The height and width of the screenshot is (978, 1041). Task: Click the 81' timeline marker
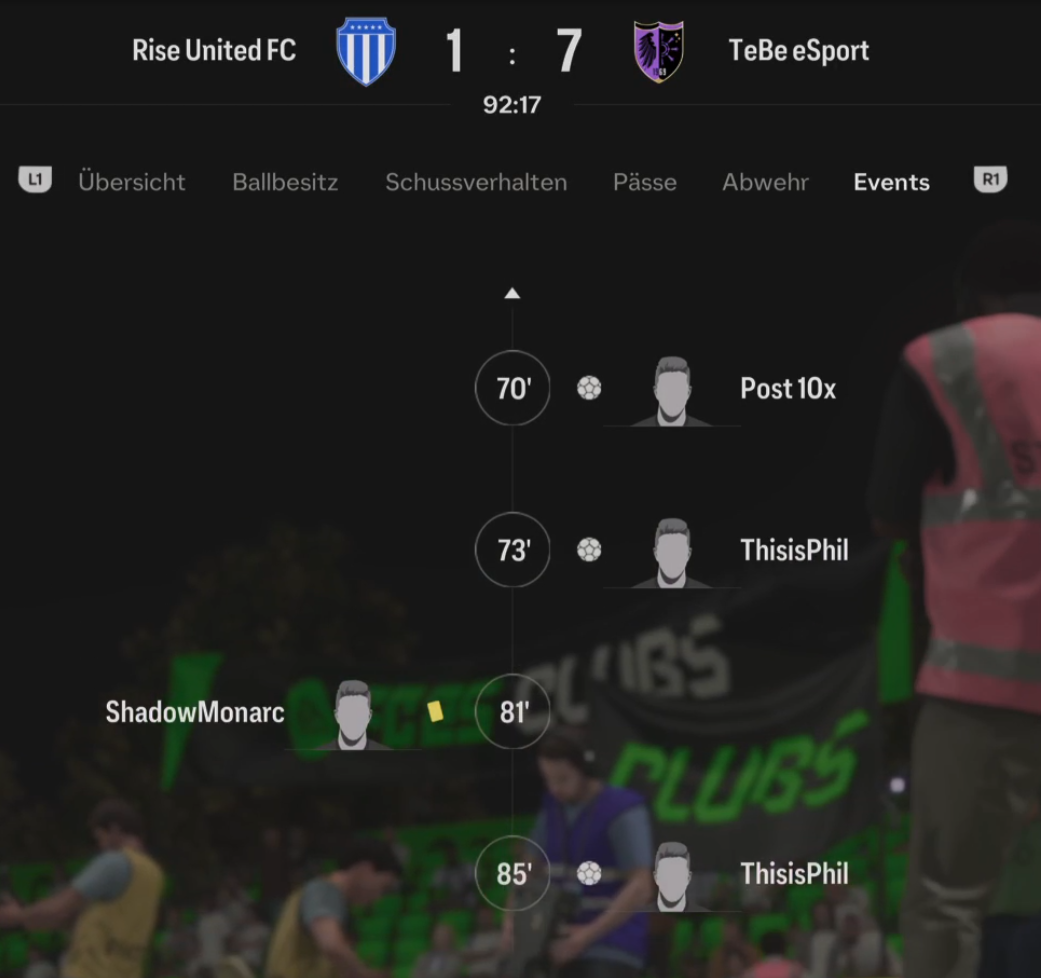tap(513, 712)
